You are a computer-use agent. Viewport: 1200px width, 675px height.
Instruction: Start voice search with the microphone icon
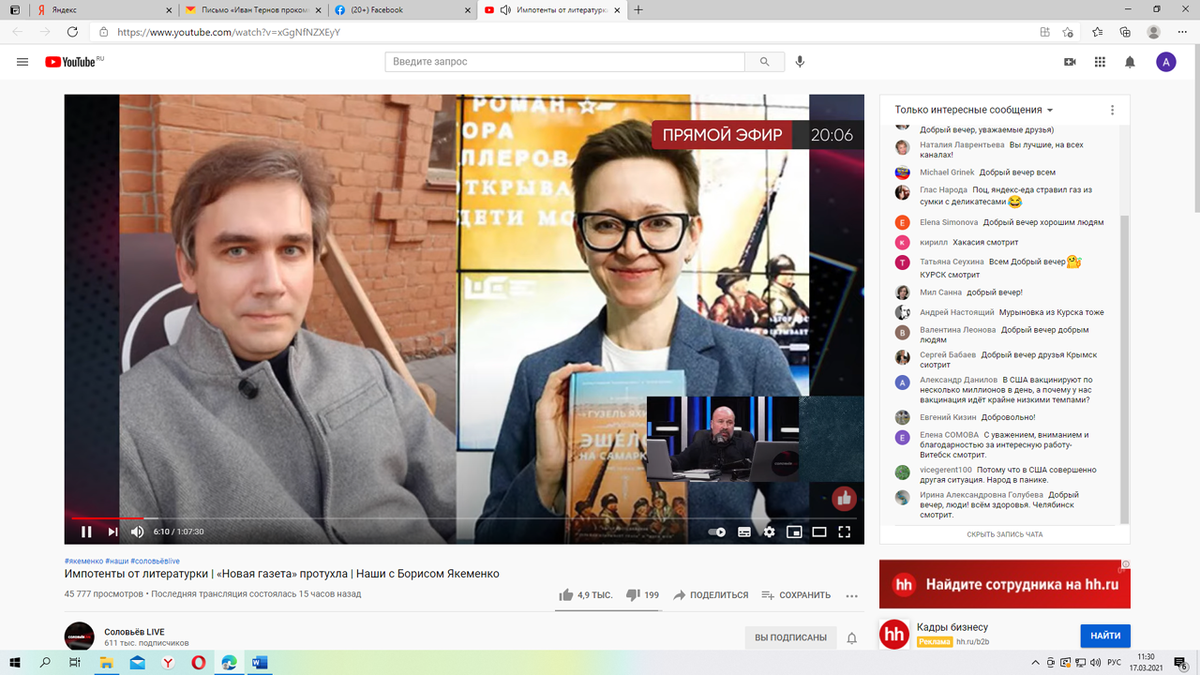[799, 61]
